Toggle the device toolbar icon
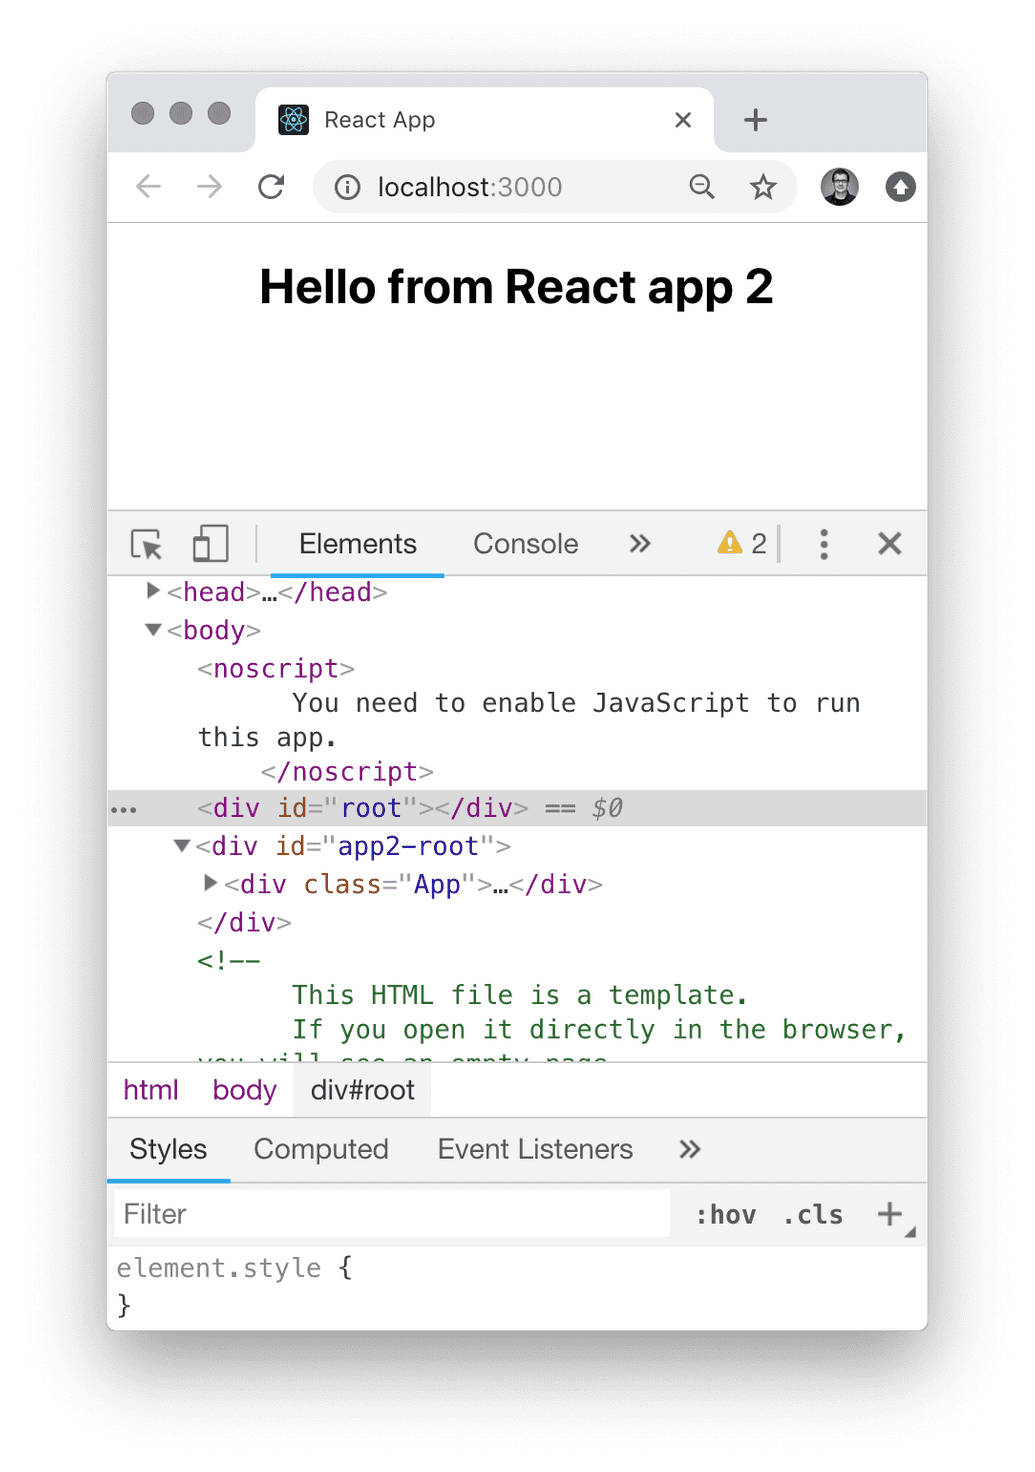1035x1472 pixels. click(210, 544)
